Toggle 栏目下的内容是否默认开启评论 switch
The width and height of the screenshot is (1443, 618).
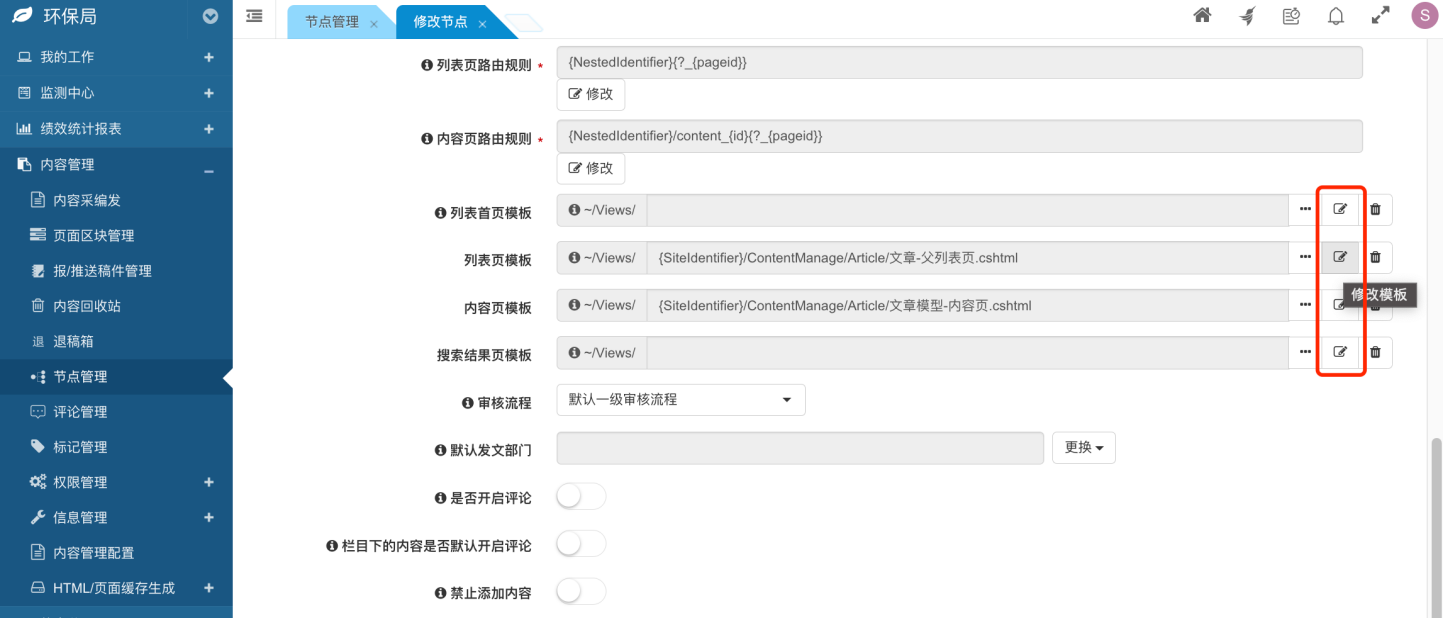(581, 544)
